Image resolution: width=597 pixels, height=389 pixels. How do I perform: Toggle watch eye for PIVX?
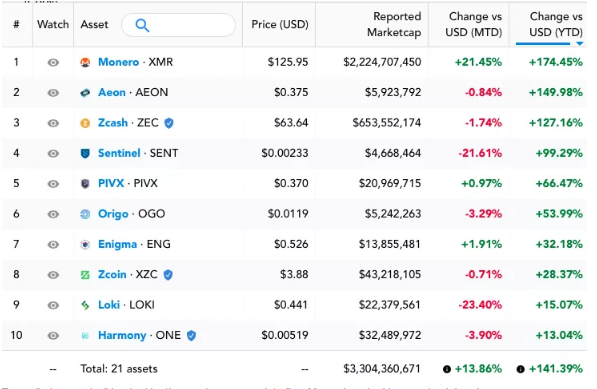[x=53, y=184]
